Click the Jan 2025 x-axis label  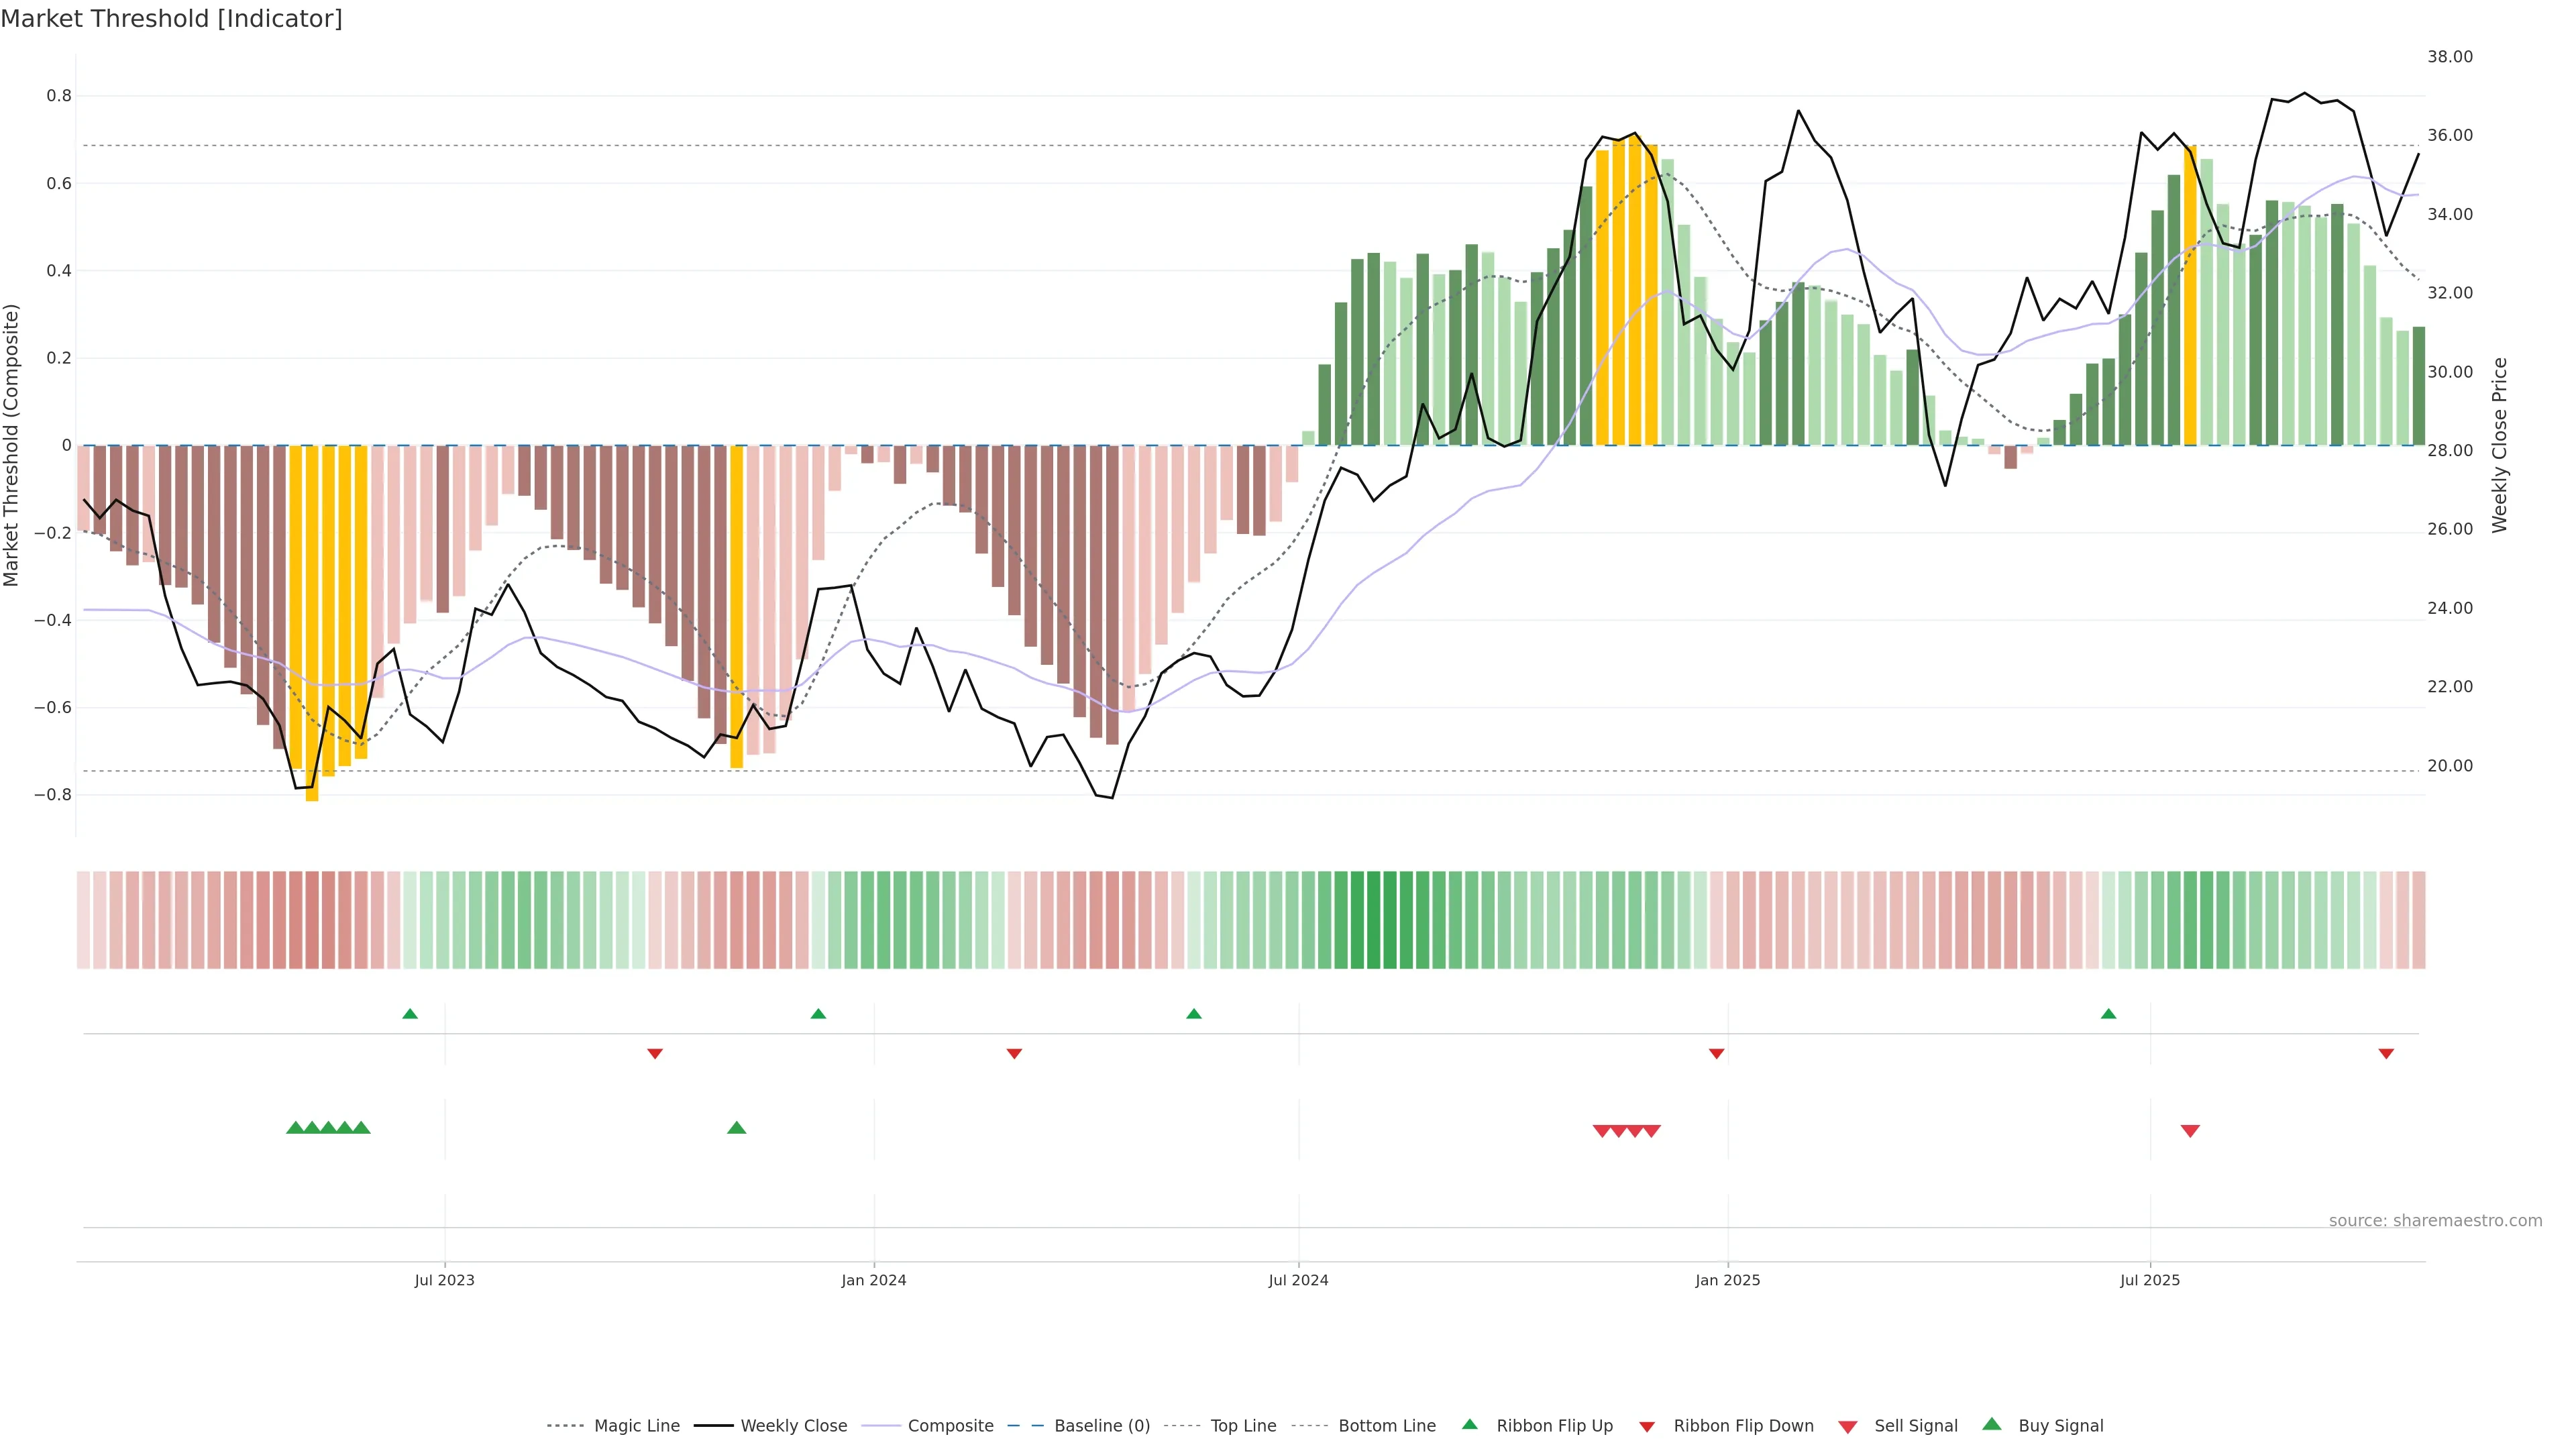[x=1727, y=1280]
